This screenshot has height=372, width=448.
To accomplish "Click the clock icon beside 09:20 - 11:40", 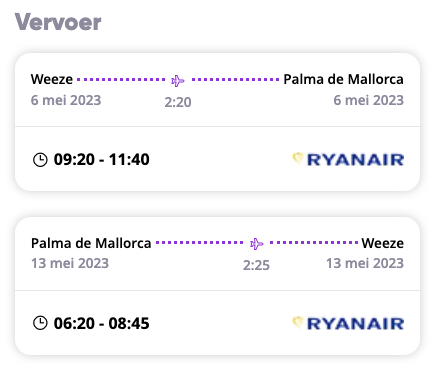I will coord(40,159).
